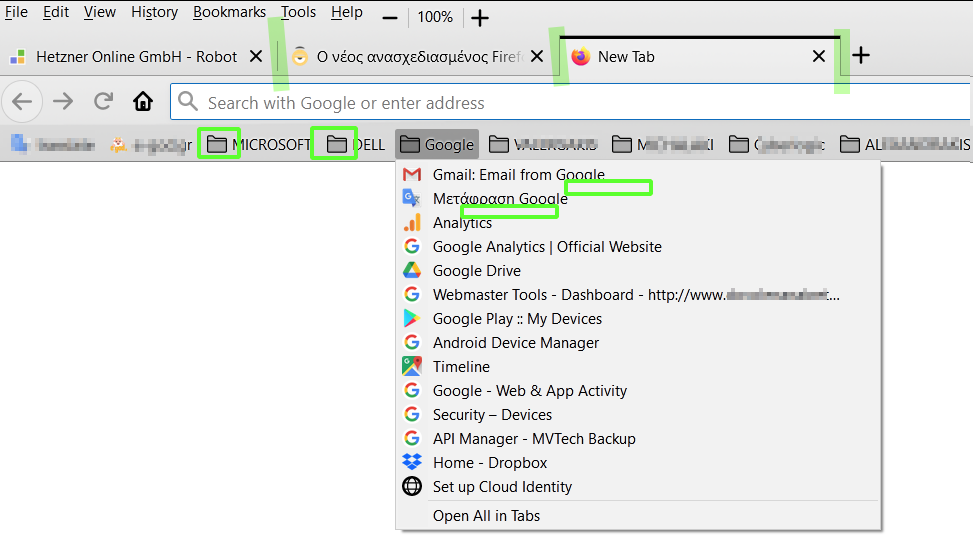Screen dimensions: 973x552
Task: Open the Analytics bookmark with bar-chart icon
Action: pyautogui.click(x=639, y=223)
